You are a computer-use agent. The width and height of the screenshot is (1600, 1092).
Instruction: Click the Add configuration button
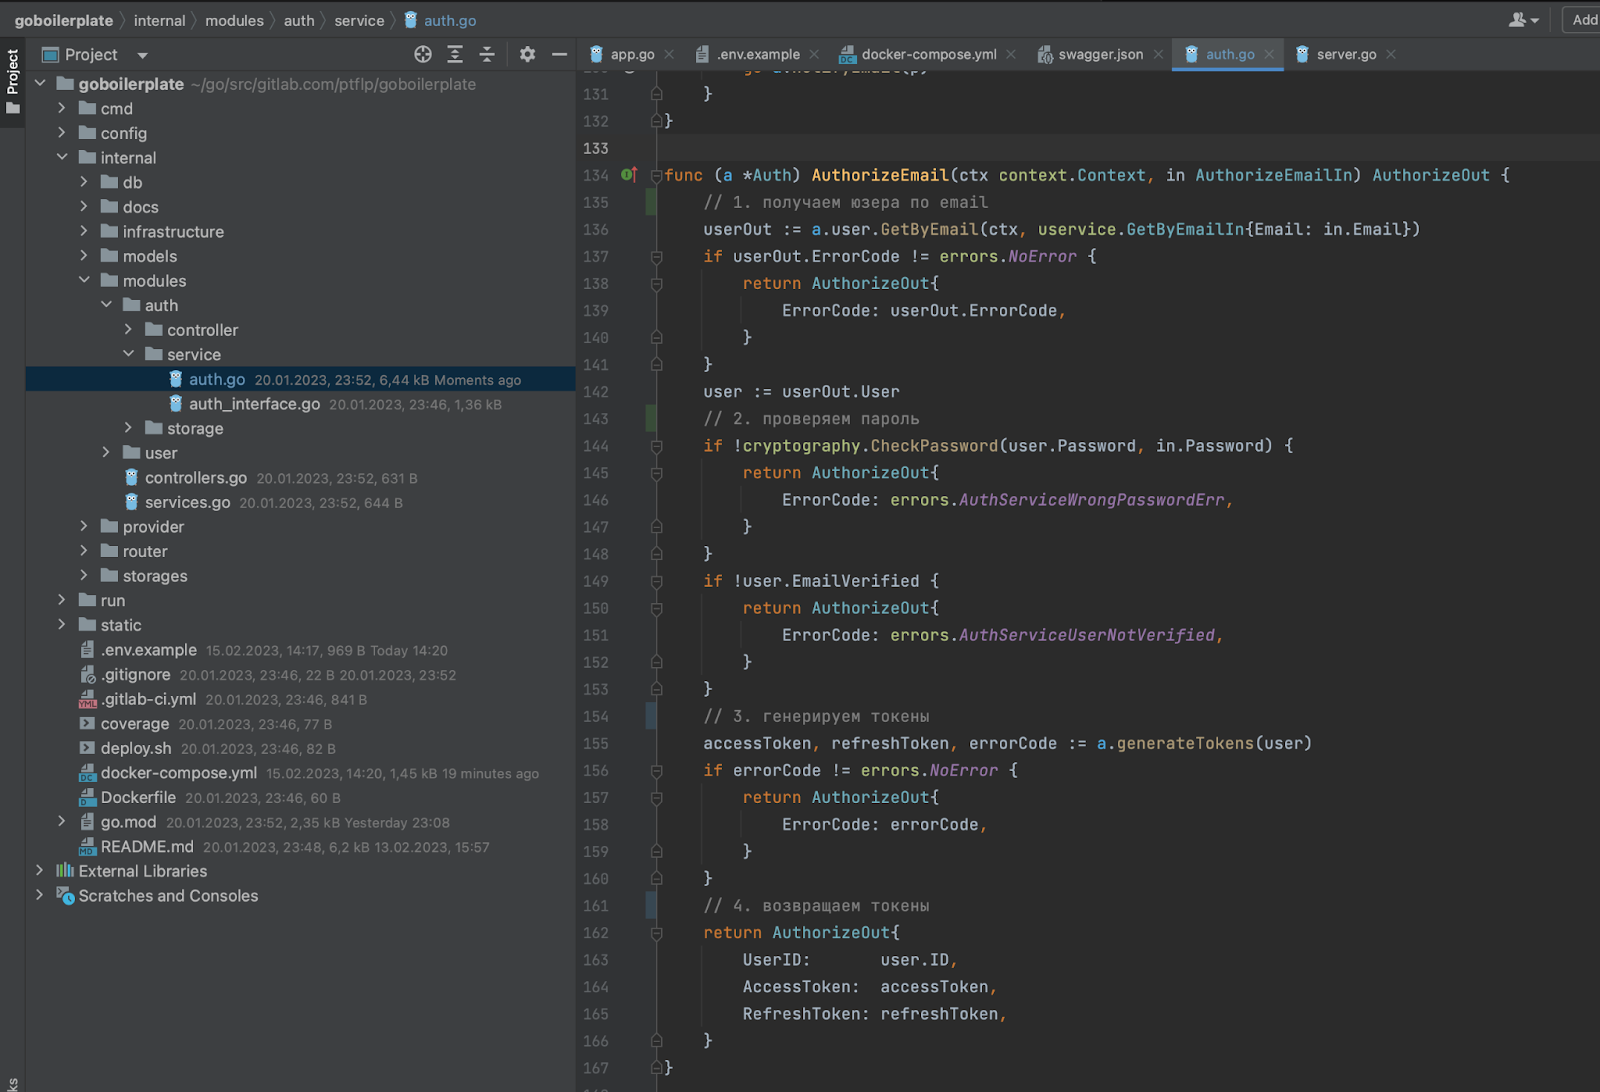pos(1583,20)
